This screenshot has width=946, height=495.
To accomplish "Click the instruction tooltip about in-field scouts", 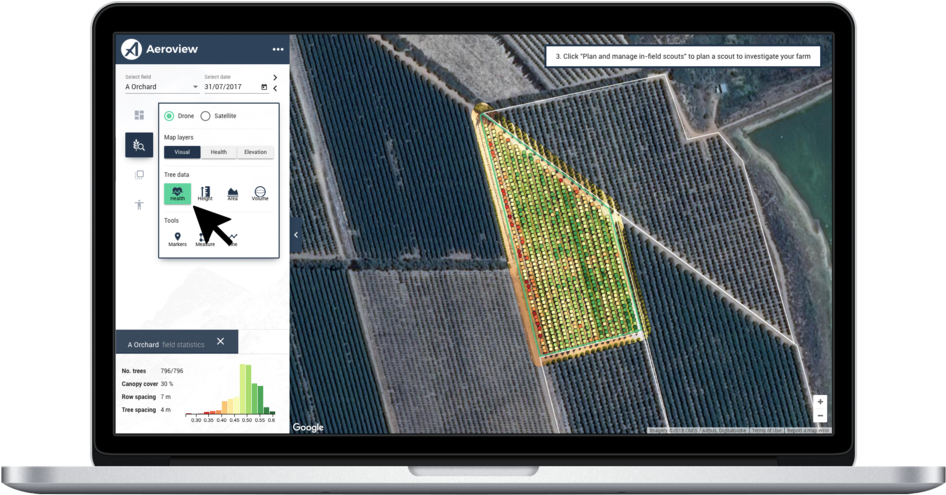I will point(683,56).
